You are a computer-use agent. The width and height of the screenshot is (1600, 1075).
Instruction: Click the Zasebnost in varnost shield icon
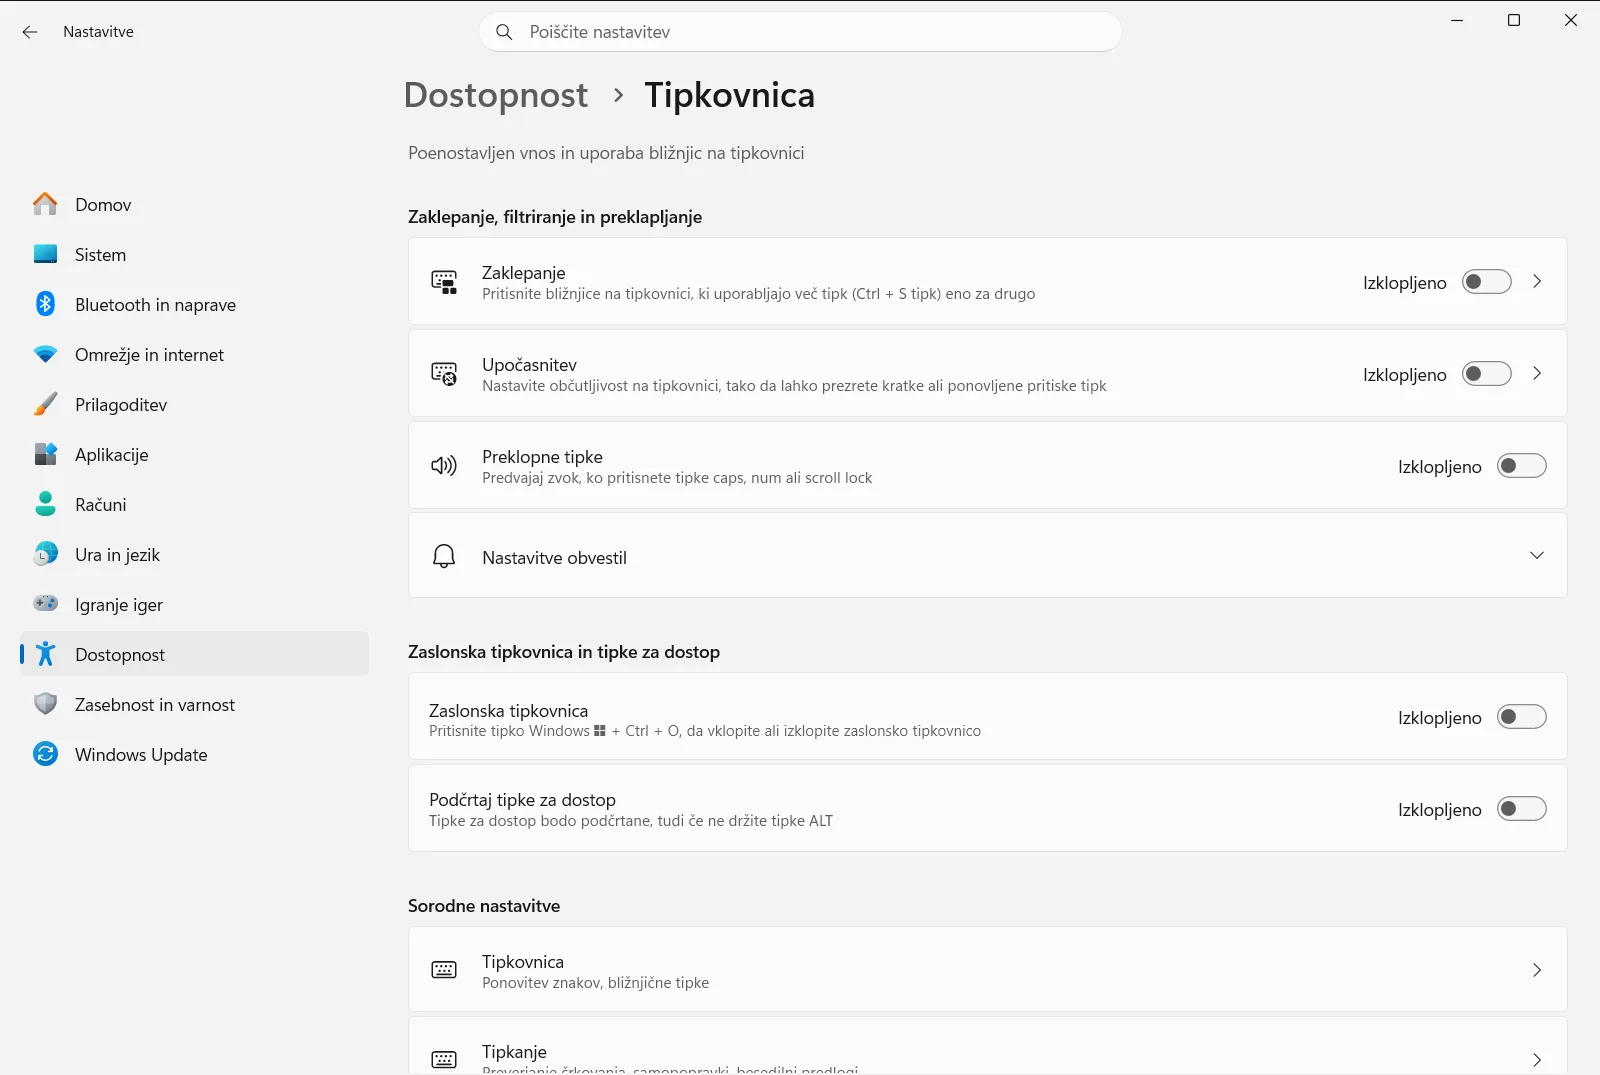pos(45,704)
